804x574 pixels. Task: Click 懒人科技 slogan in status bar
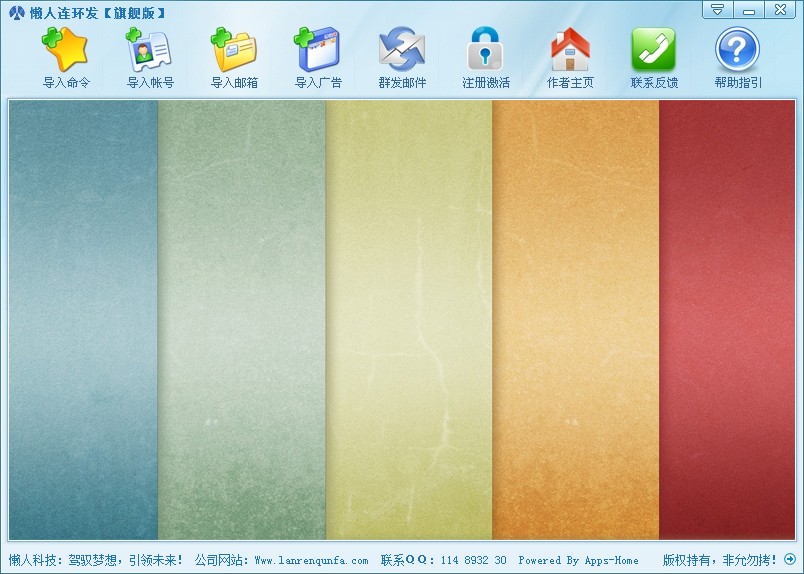pyautogui.click(x=95, y=560)
